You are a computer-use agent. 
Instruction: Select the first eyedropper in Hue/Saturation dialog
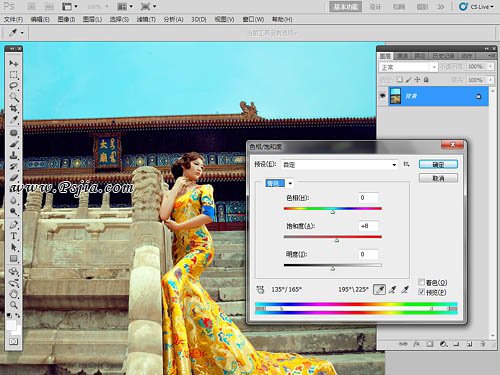coord(379,289)
